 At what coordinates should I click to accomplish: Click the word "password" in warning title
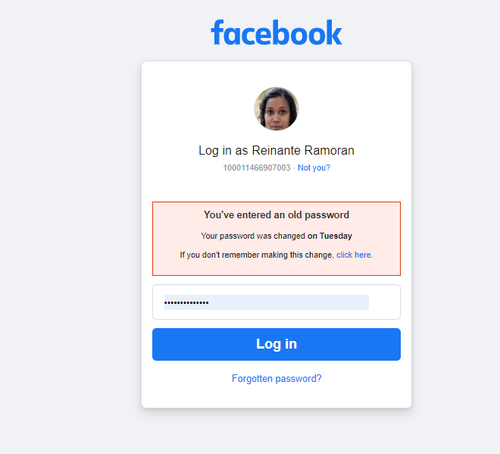327,215
